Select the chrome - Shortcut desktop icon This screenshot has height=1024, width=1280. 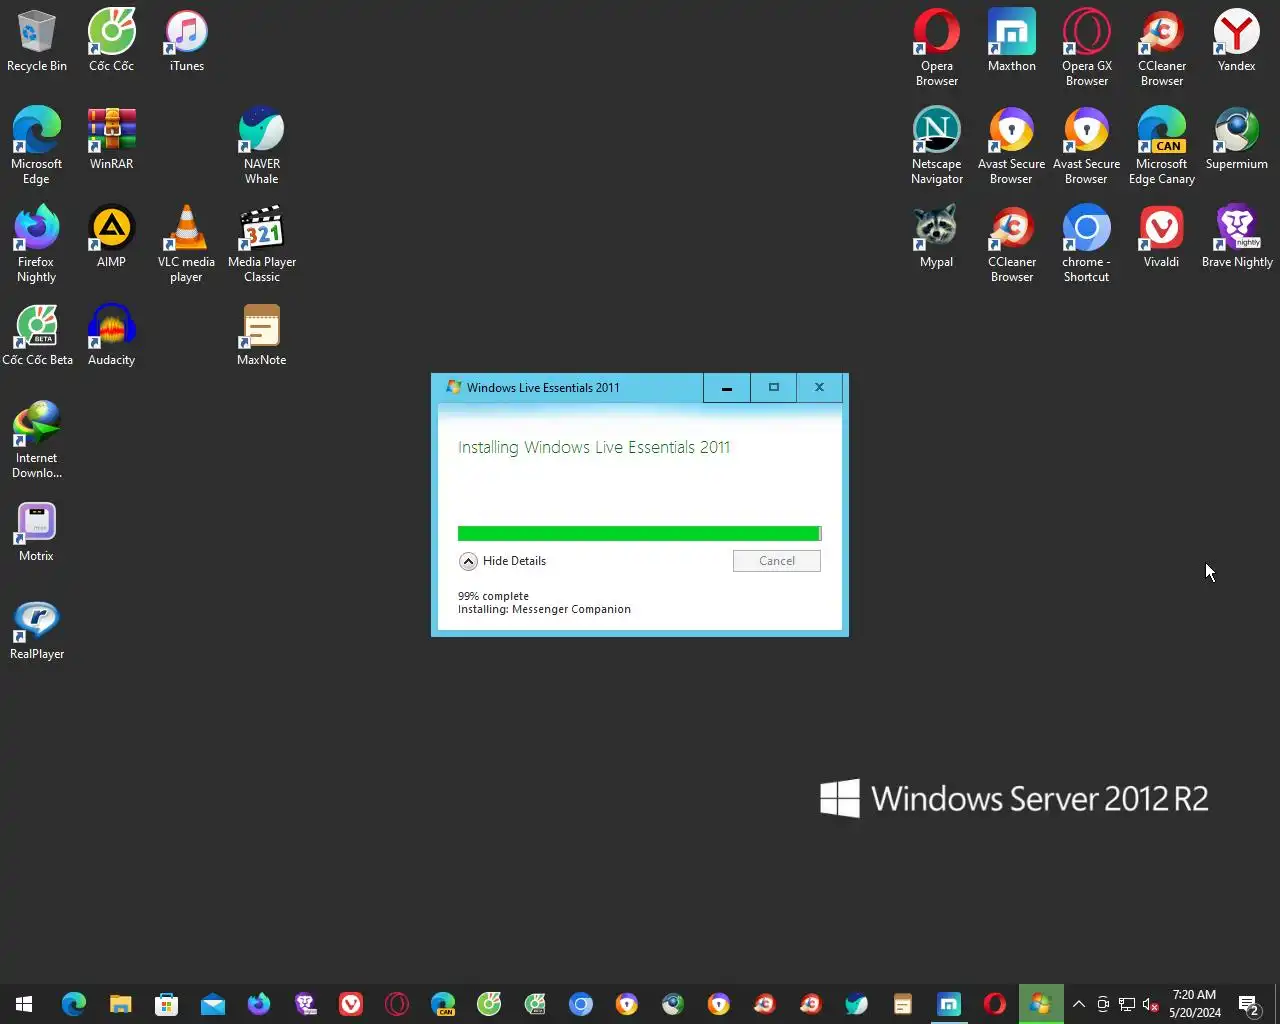[1087, 244]
